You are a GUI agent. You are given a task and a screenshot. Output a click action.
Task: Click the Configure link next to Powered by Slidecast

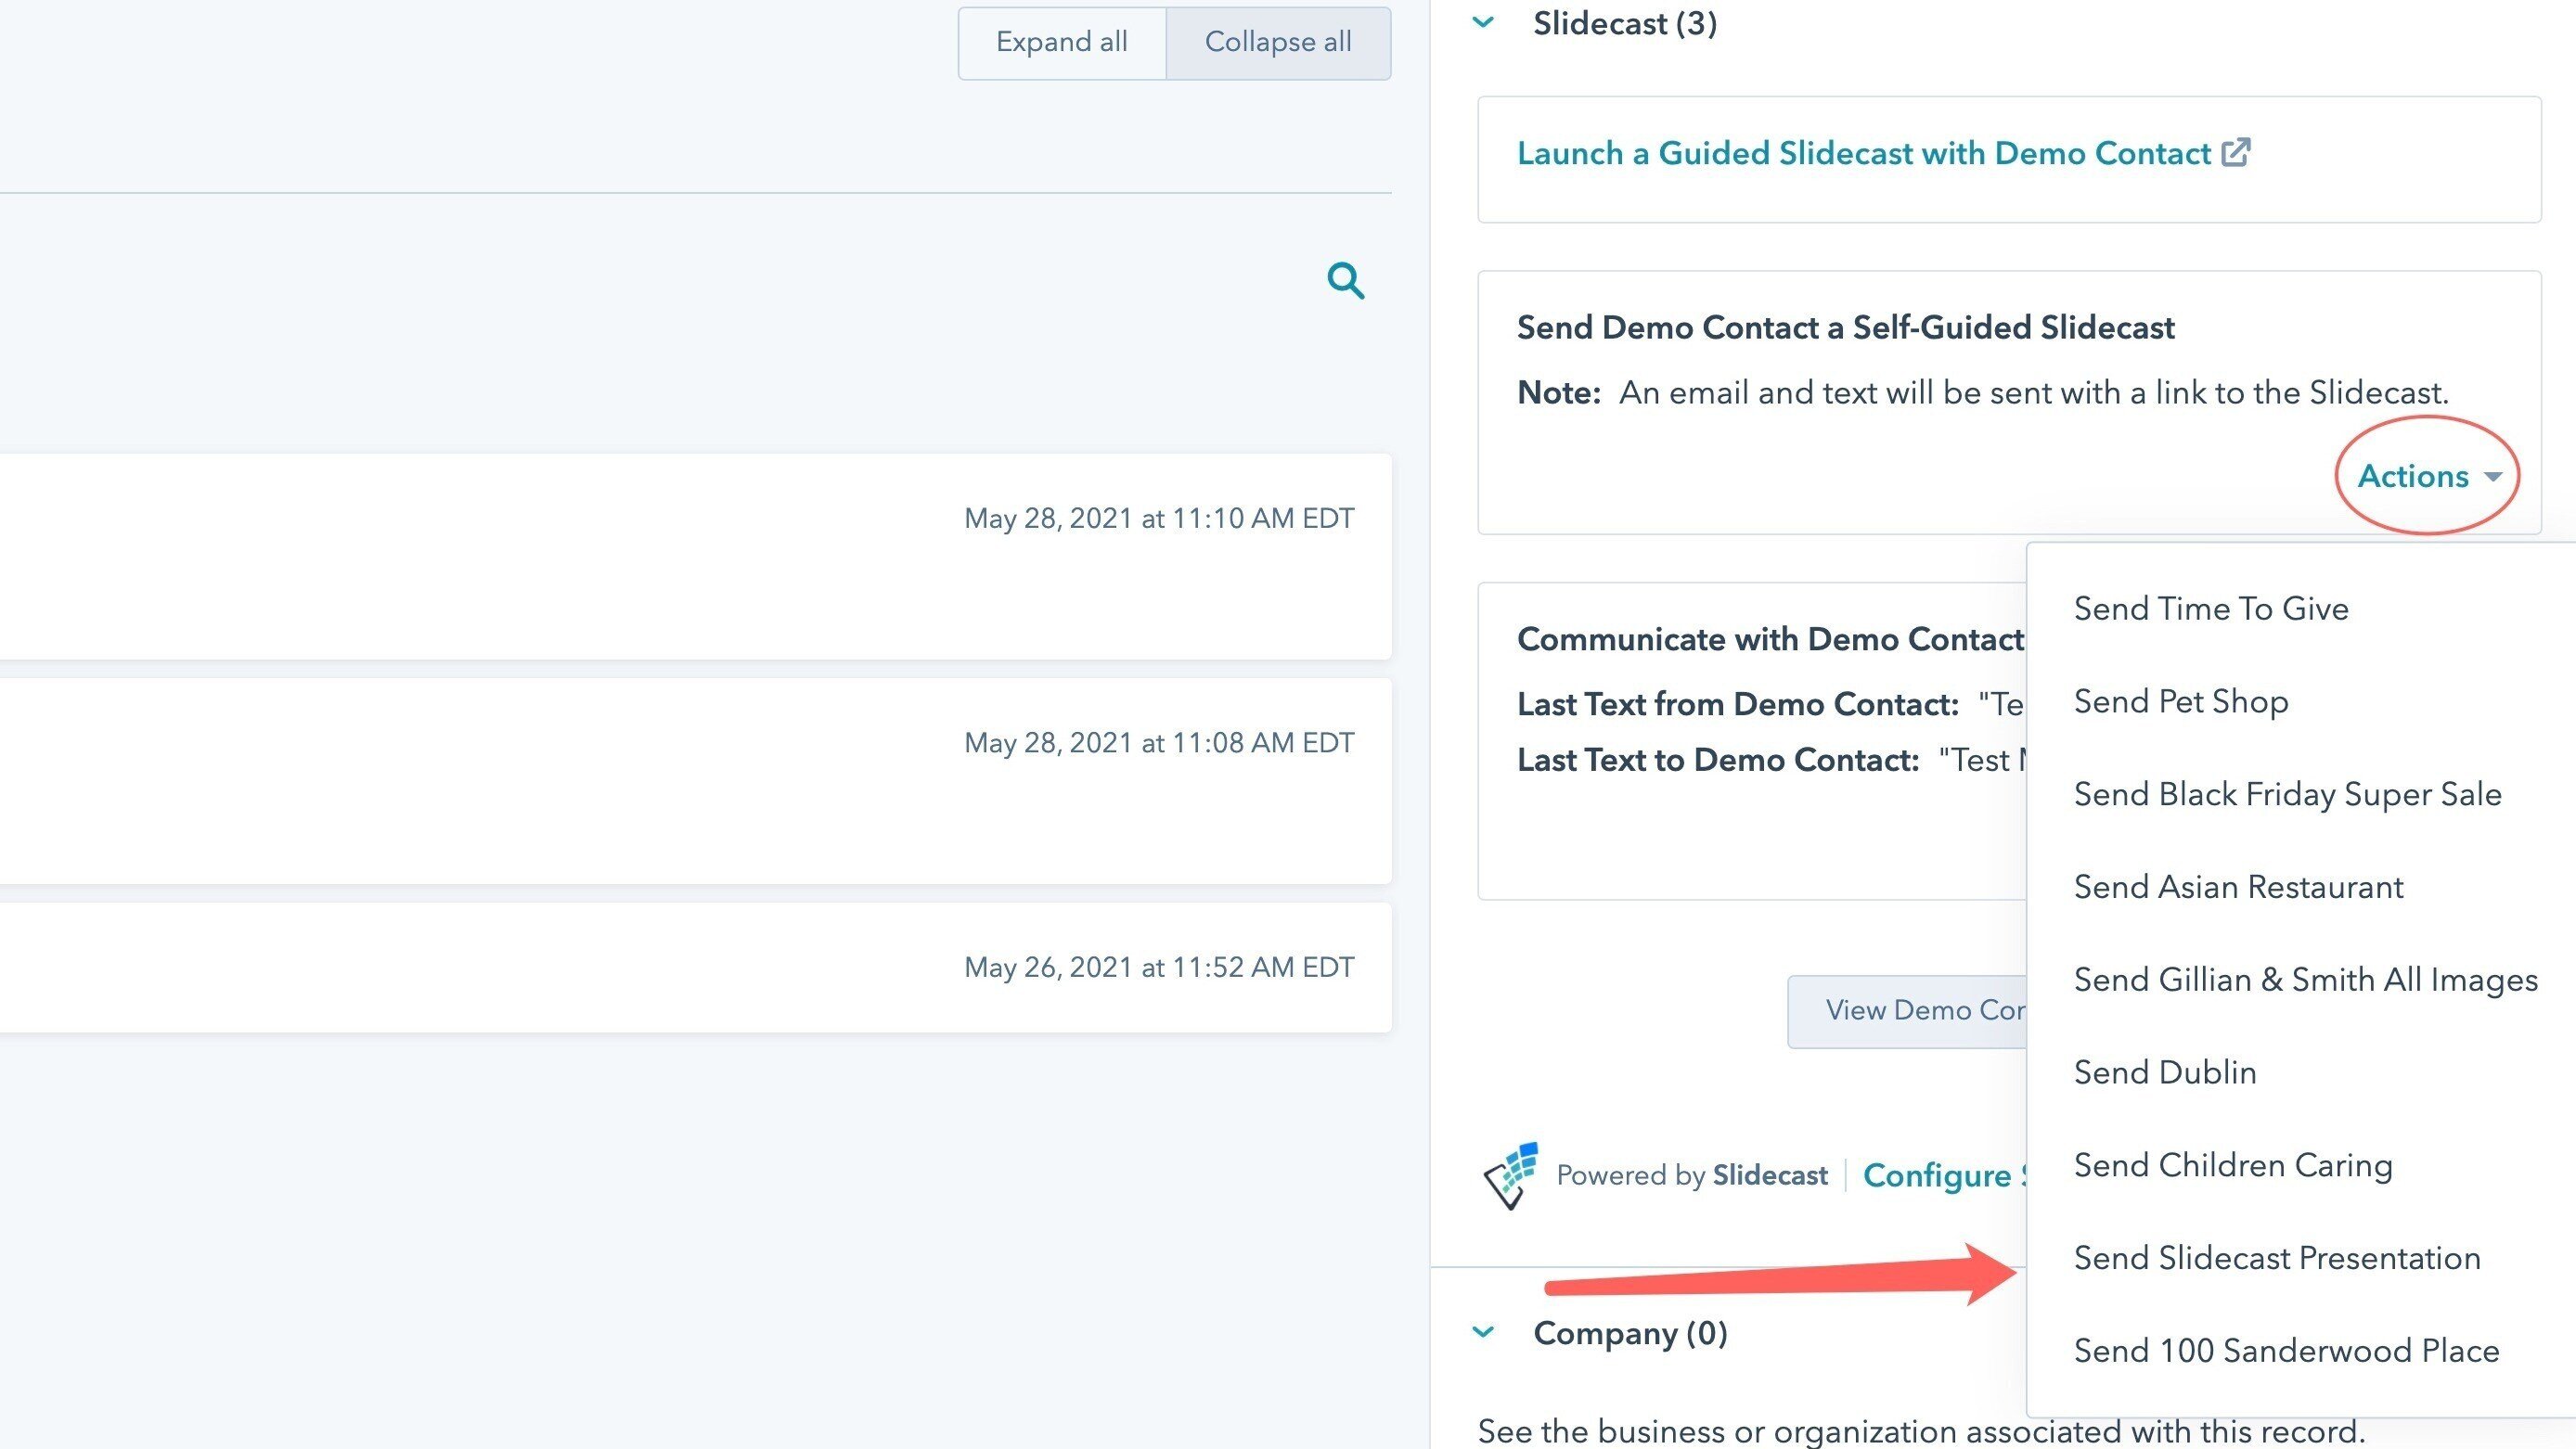(x=1938, y=1175)
